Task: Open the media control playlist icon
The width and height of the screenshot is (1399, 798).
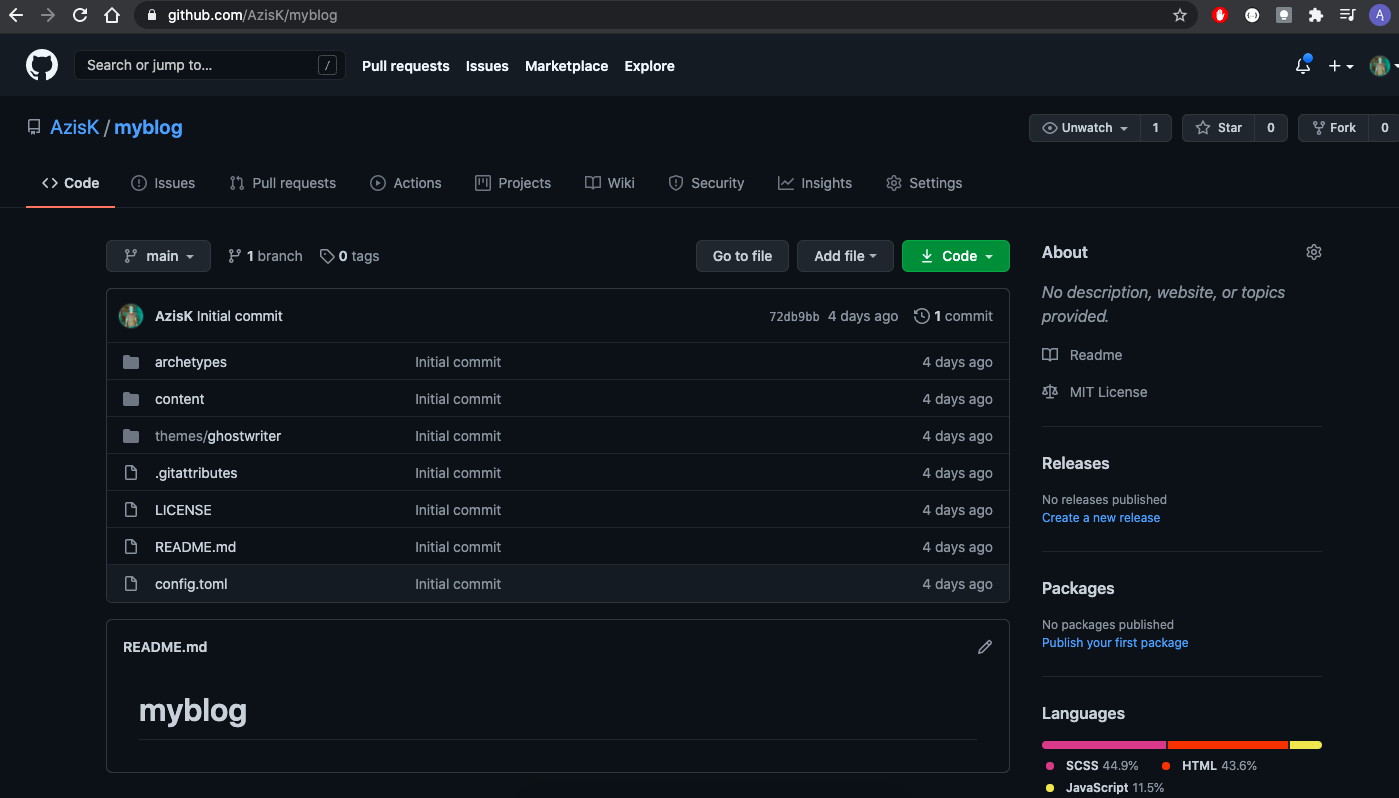Action: pos(1348,15)
